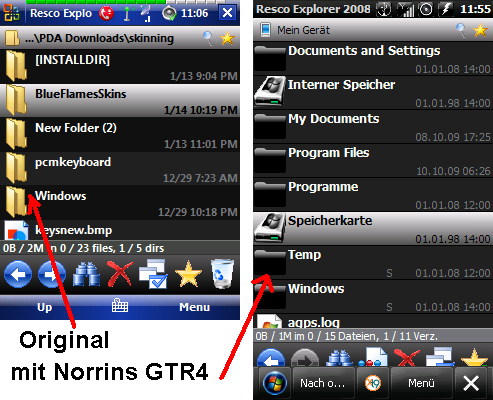This screenshot has height=400, width=493.
Task: Tap the Up softkey button
Action: coord(44,307)
